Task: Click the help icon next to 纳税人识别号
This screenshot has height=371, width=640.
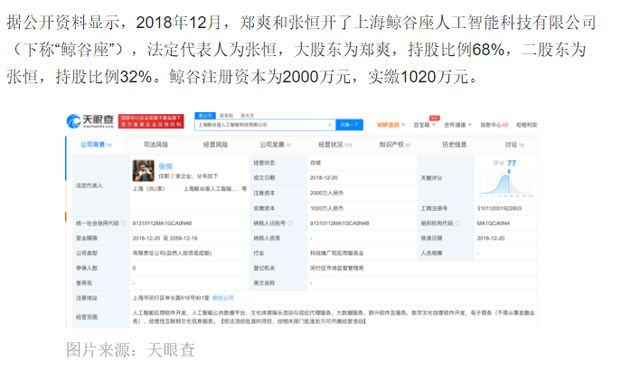Action: click(x=290, y=223)
